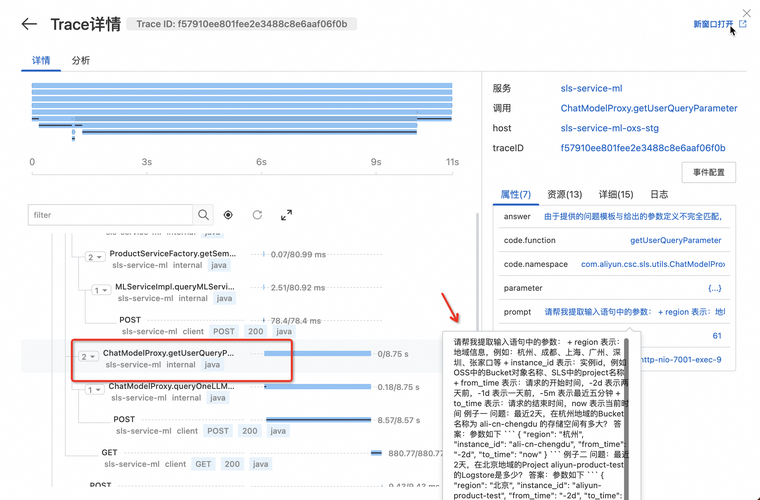Close the Trace detail panel
Image resolution: width=760 pixels, height=500 pixels.
click(746, 13)
